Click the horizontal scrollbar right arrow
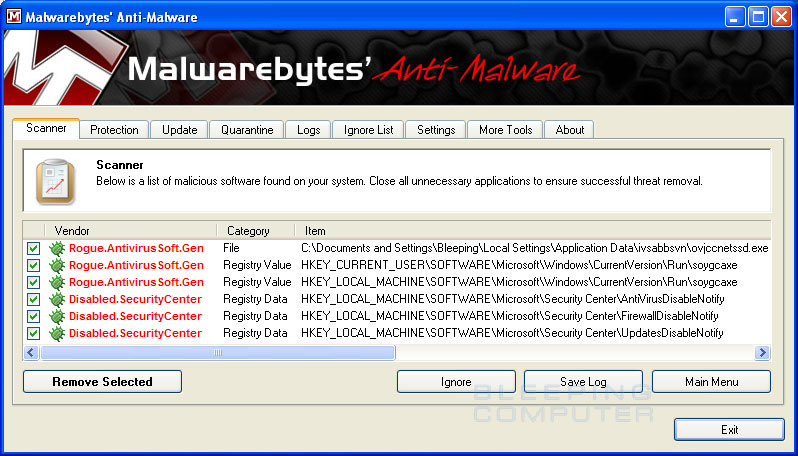This screenshot has height=456, width=798. (762, 352)
